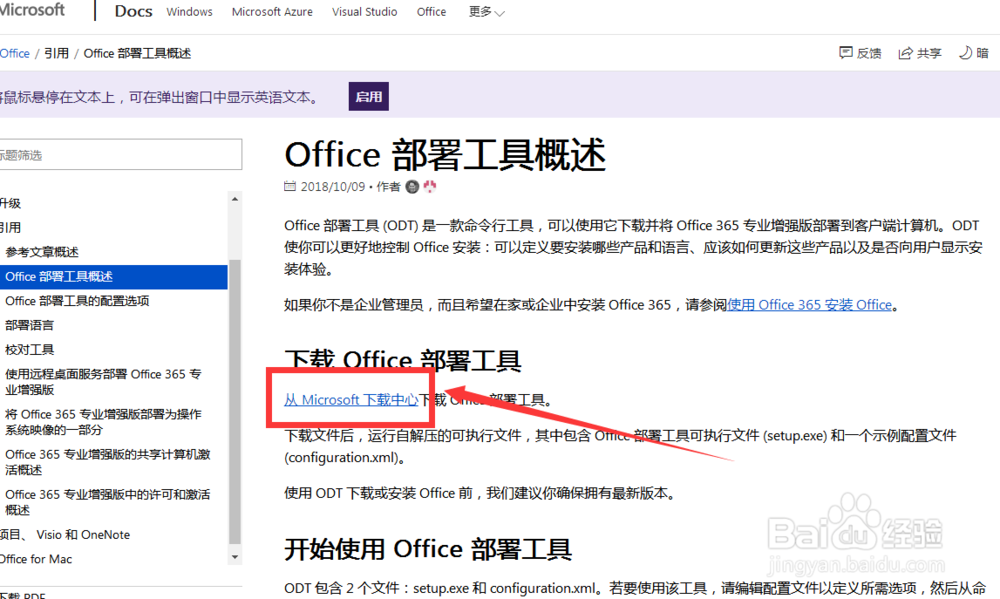Screen dimensions: 1000x599
Task: Click the Office 部署工具概述 page title
Action: tap(445, 155)
